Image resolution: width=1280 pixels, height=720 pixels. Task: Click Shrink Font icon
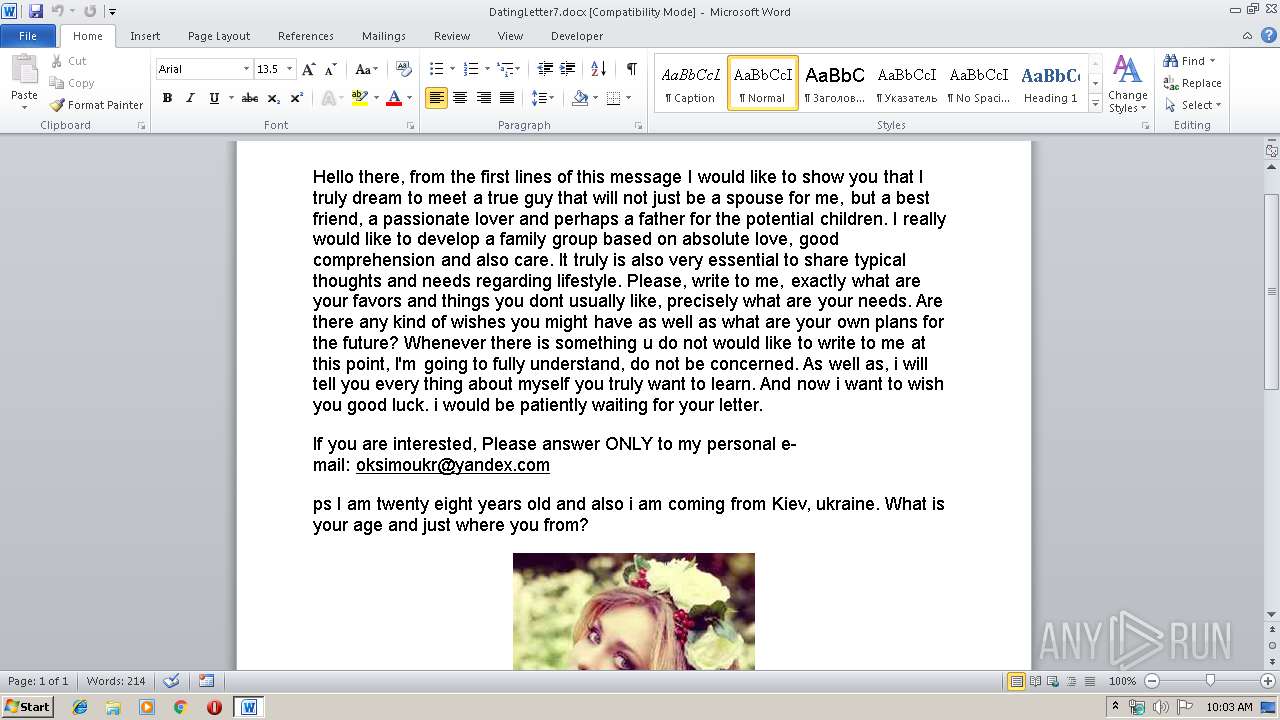331,69
